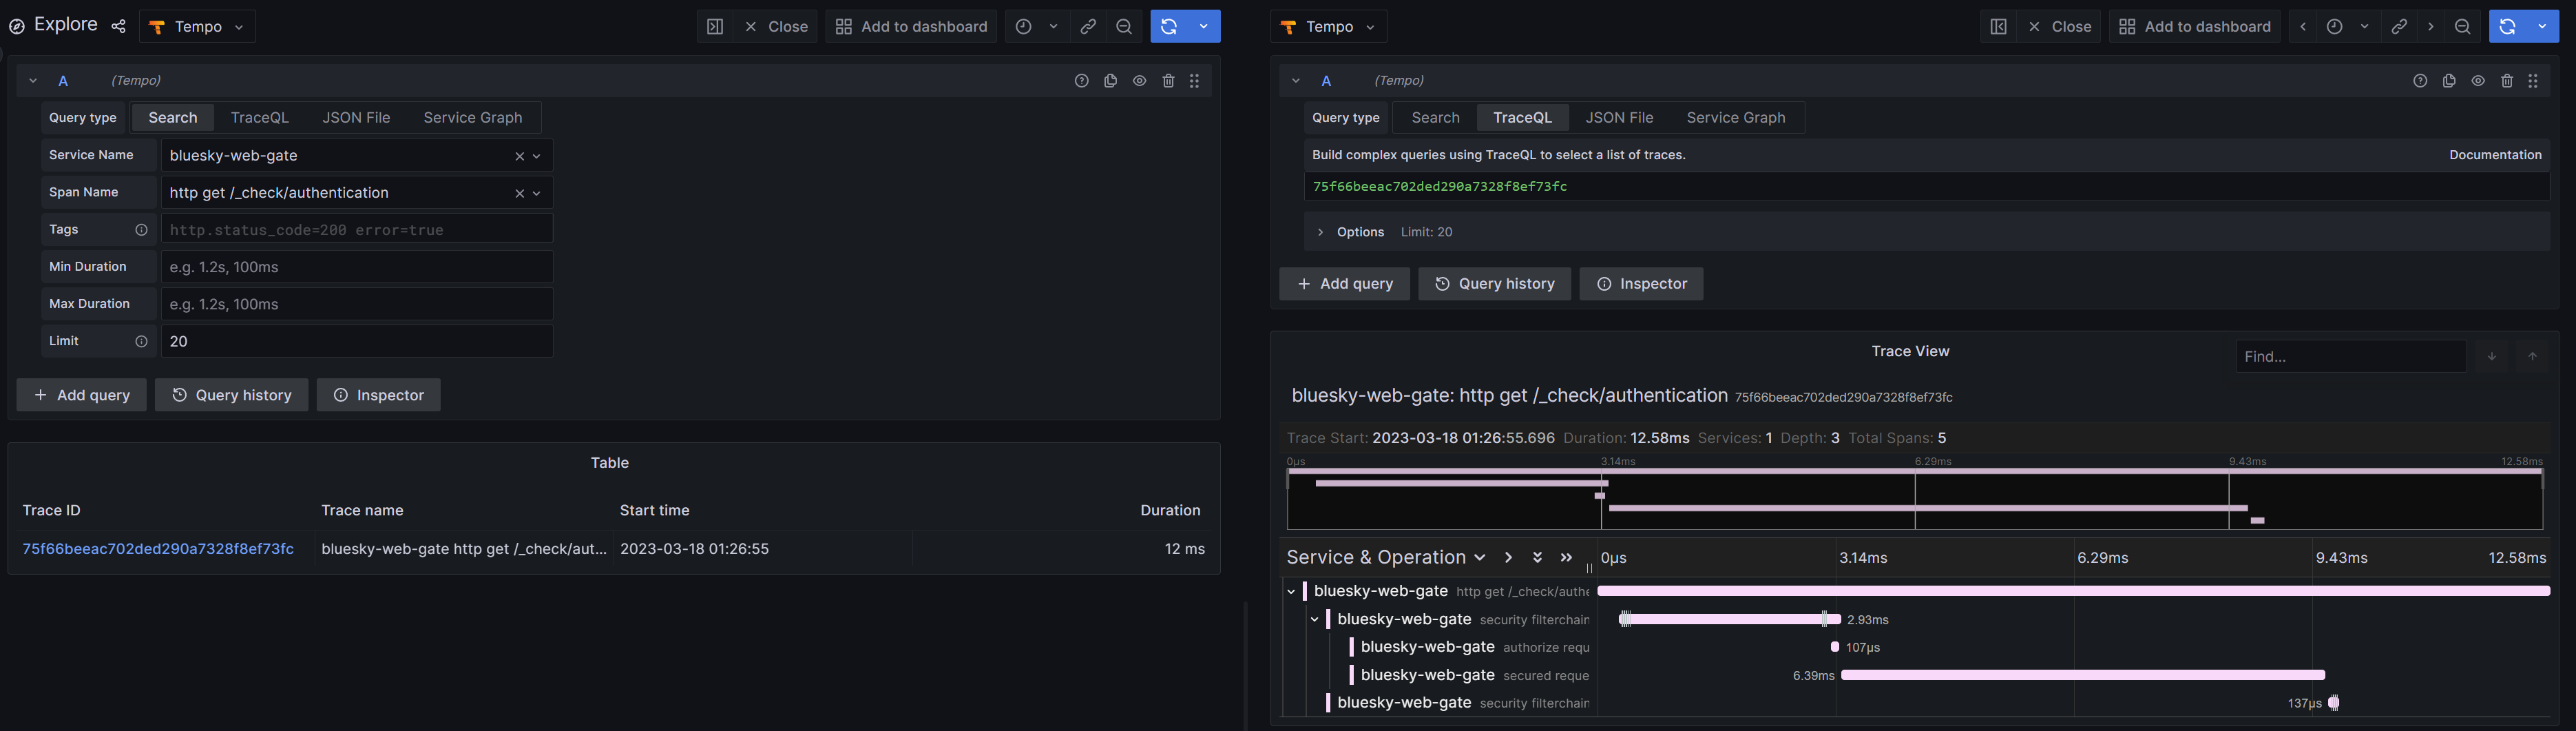Open the time picker clock in right pane
2576x731 pixels.
pos(2334,27)
